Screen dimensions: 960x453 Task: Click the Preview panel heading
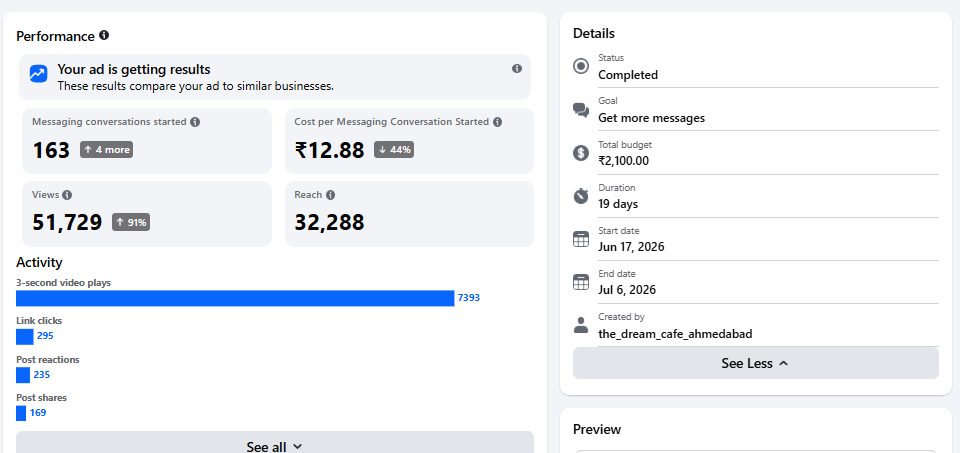[597, 429]
